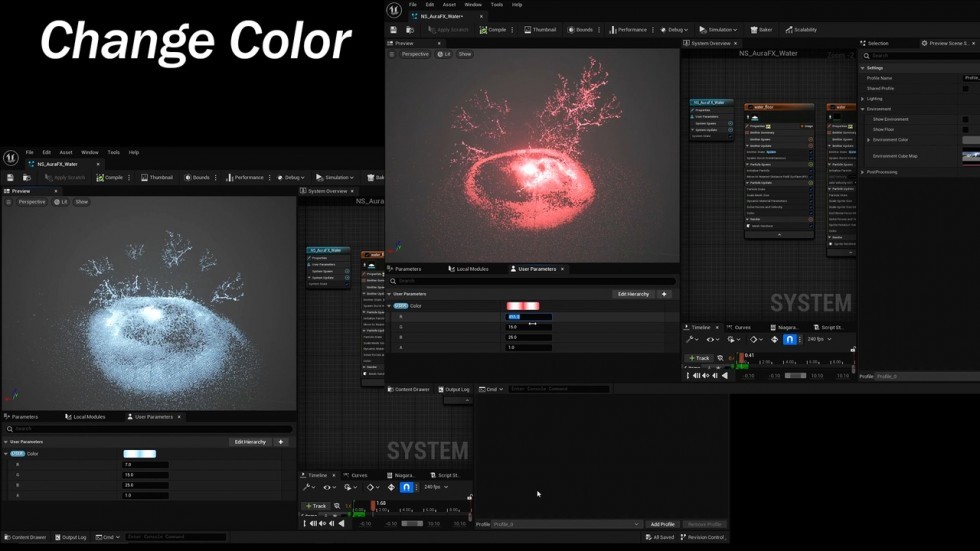Click the blue Color swatch in User Parameters
Viewport: 980px width, 551px height.
point(139,454)
